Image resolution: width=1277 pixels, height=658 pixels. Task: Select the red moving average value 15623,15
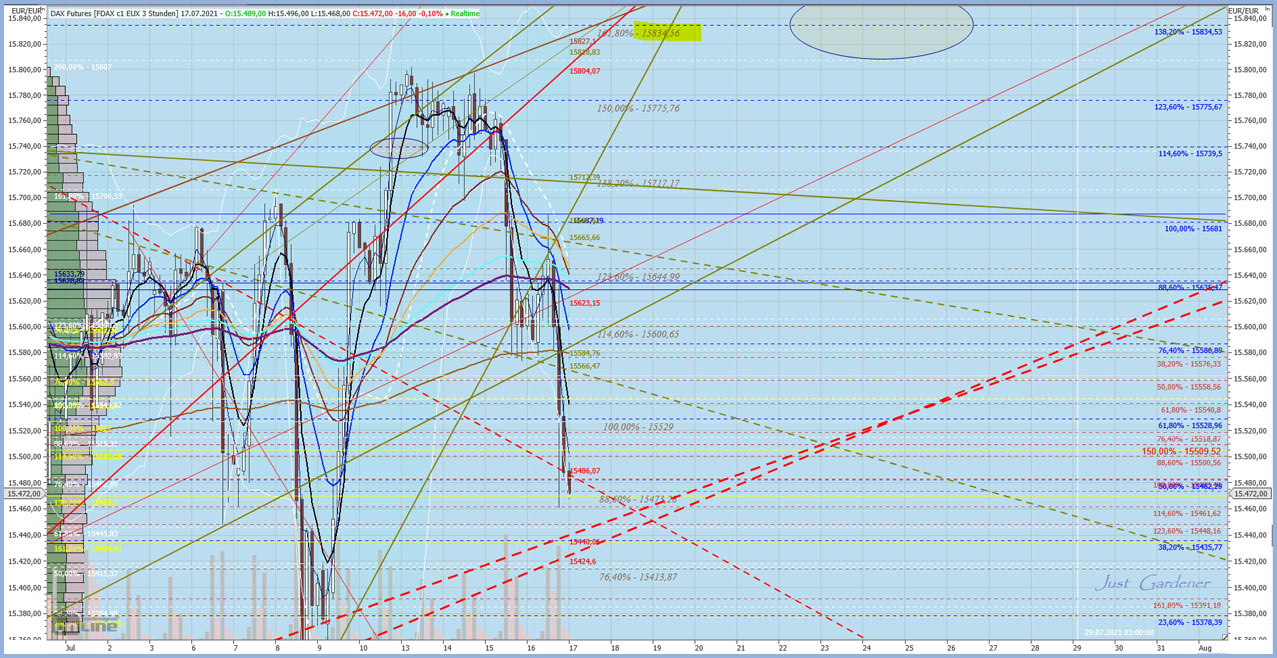coord(585,303)
